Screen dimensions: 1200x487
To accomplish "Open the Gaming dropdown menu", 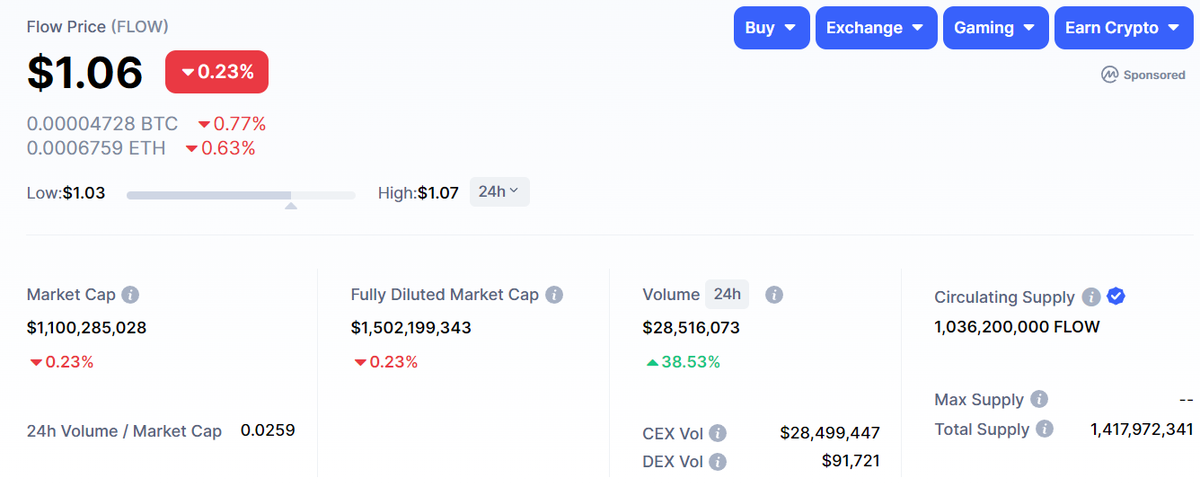I will click(995, 28).
